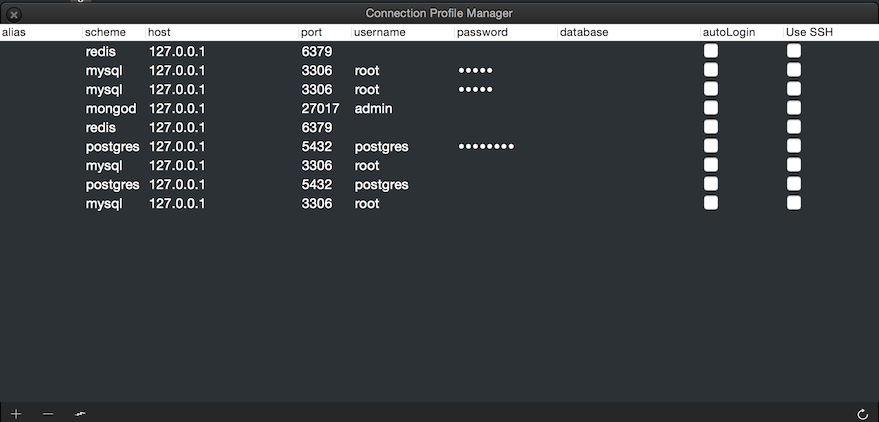Click the postgres password field with dots
This screenshot has width=879, height=422.
(486, 147)
